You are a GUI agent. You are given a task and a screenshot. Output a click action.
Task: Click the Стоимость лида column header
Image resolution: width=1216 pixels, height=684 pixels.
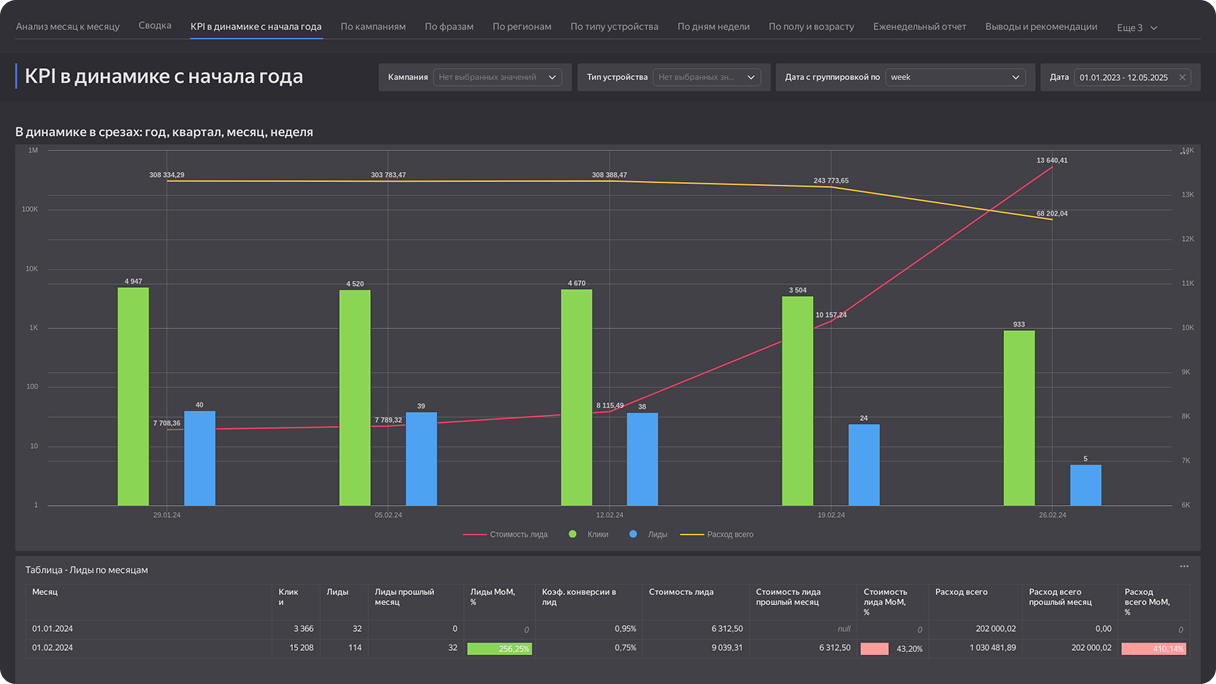(x=695, y=602)
